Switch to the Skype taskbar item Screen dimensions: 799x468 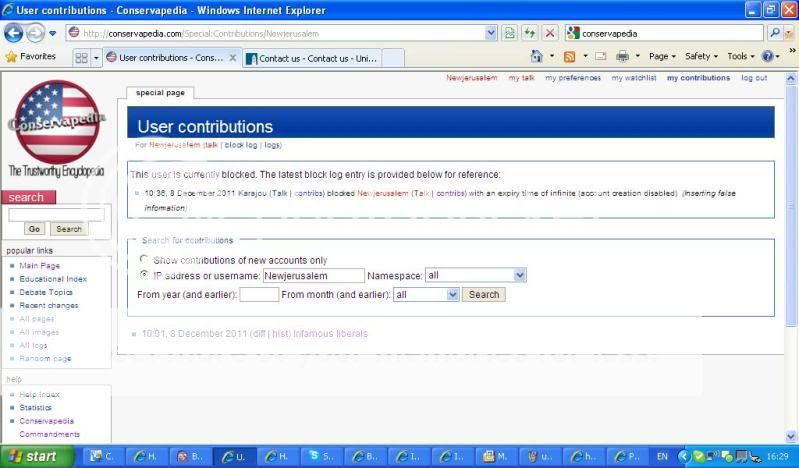point(323,456)
